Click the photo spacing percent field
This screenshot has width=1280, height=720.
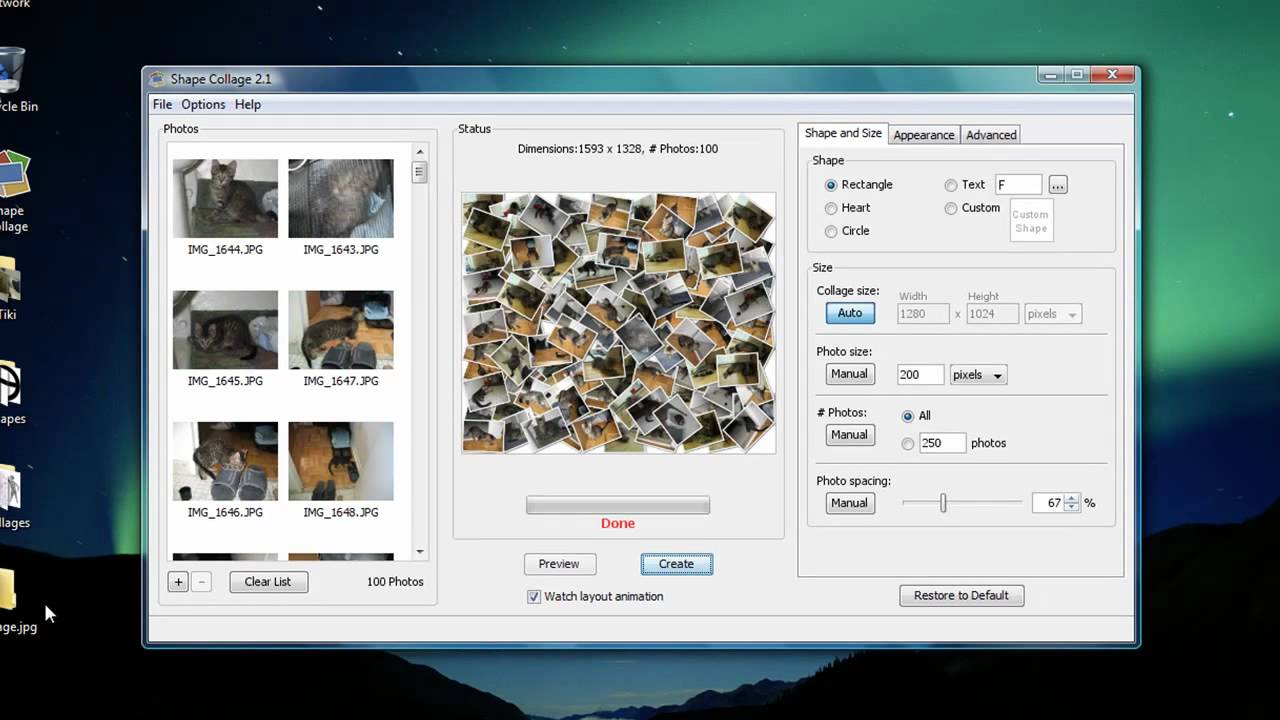coord(1049,503)
